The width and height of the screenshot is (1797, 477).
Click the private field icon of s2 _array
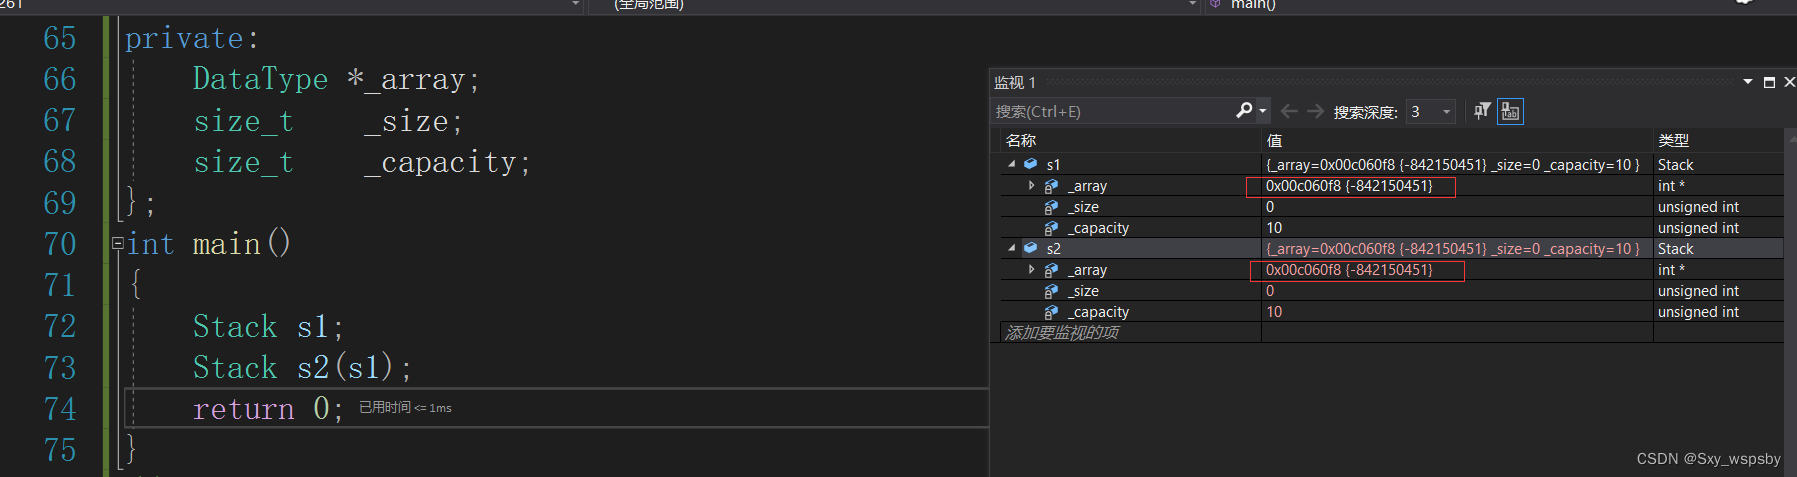[1051, 270]
